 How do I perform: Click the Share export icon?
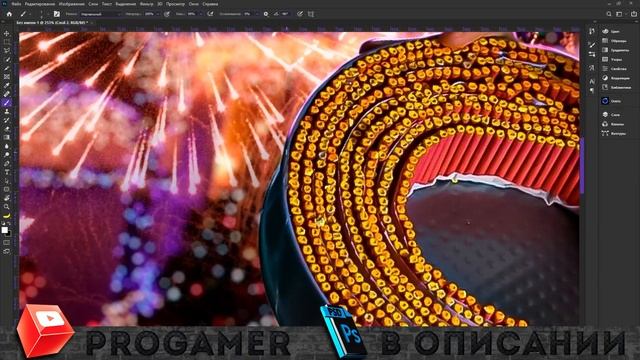(x=633, y=14)
